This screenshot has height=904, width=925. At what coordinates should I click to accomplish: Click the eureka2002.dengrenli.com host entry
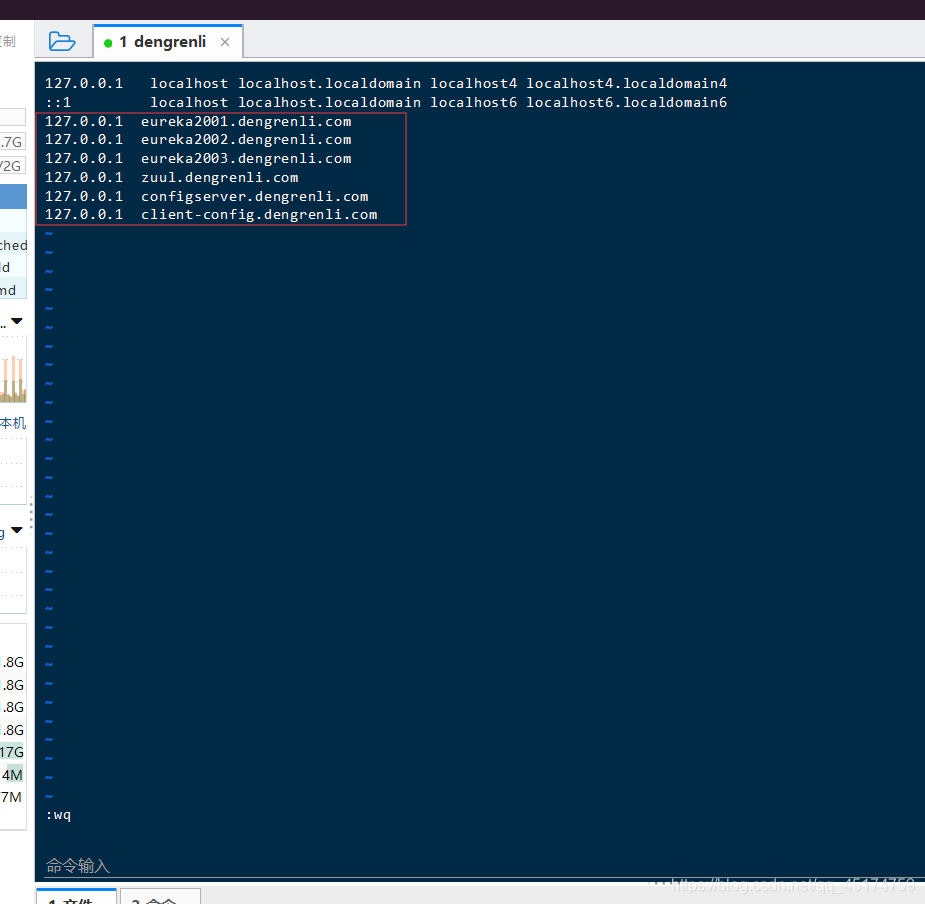tap(246, 140)
